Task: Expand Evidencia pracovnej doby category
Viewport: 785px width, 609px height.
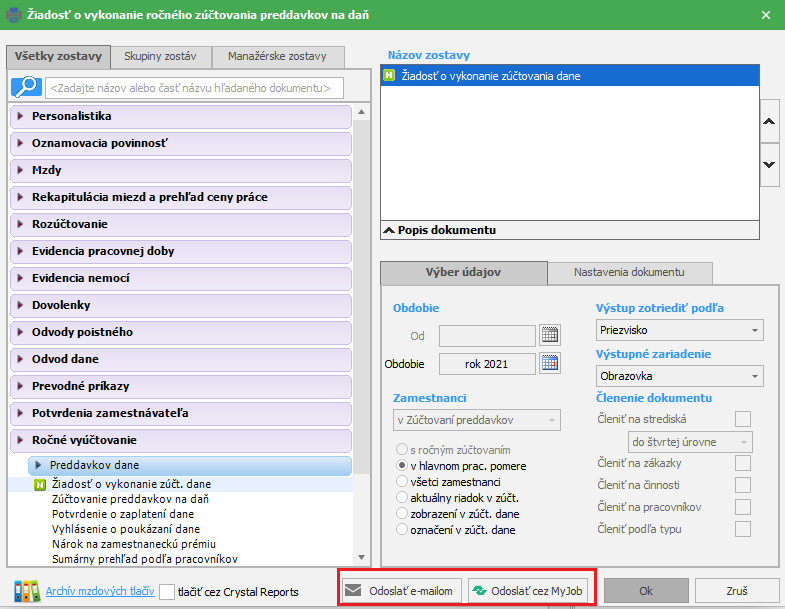Action: pos(180,251)
